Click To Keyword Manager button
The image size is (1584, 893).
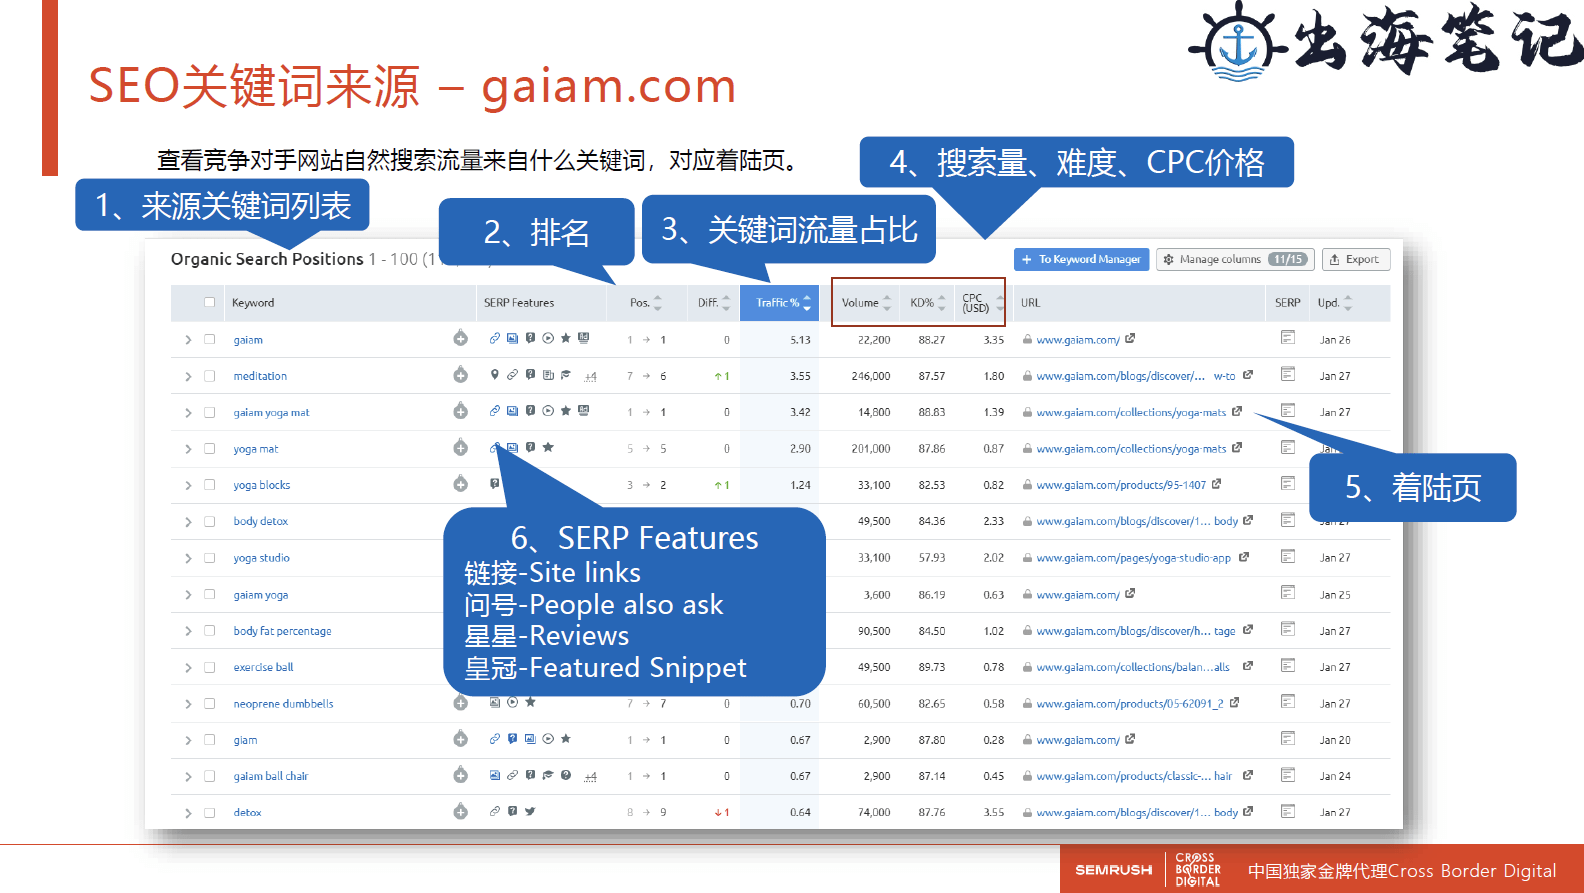1082,259
